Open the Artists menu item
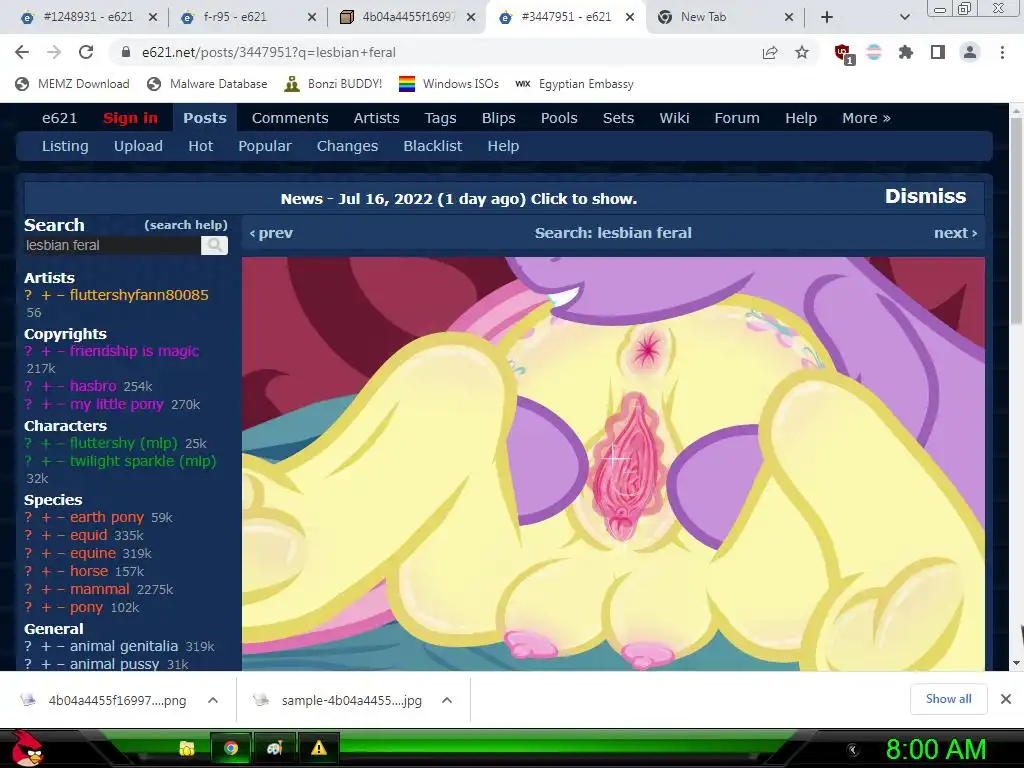The image size is (1024, 768). 376,118
